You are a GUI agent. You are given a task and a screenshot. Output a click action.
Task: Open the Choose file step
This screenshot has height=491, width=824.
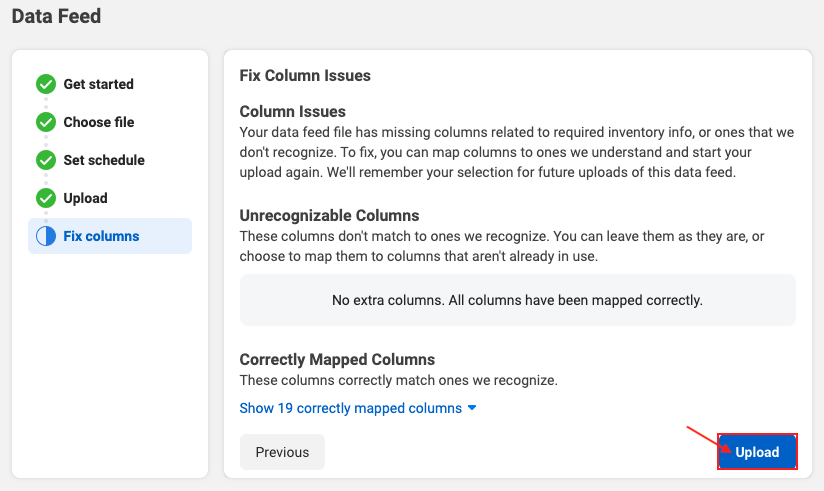click(99, 122)
